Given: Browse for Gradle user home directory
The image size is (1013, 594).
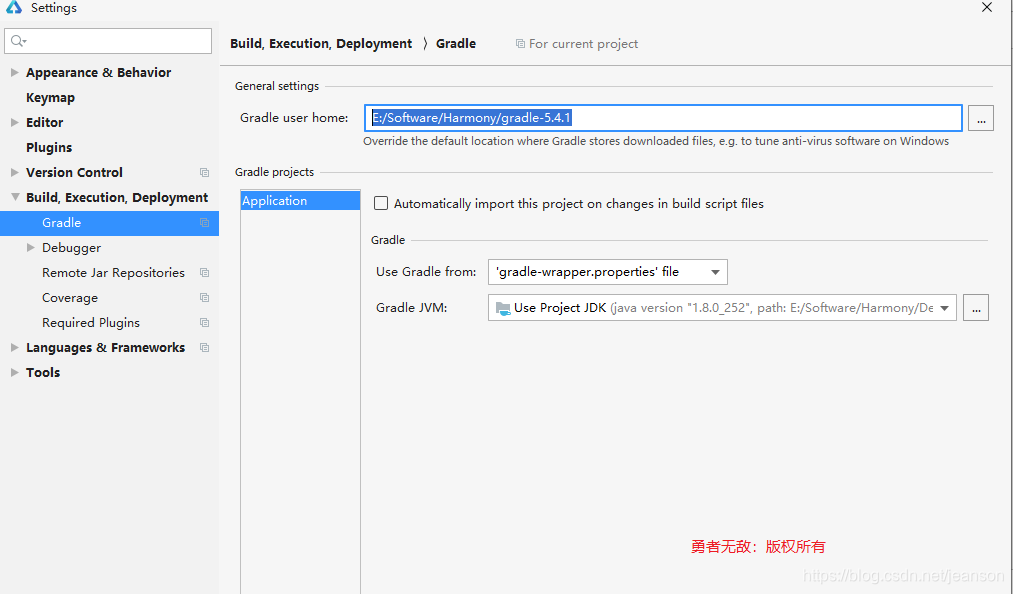Looking at the screenshot, I should click(x=981, y=118).
